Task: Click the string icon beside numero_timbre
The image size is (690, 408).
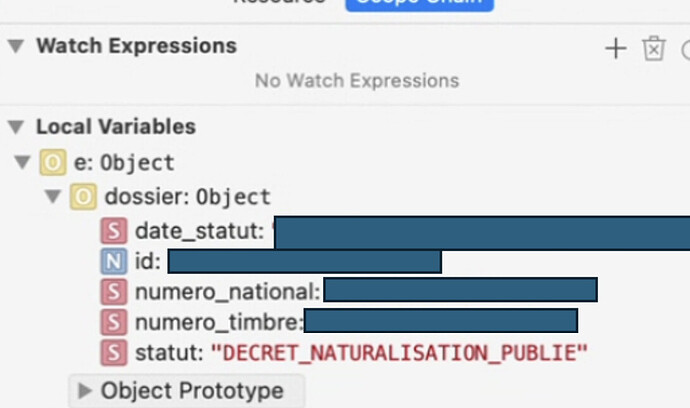Action: pyautogui.click(x=114, y=322)
